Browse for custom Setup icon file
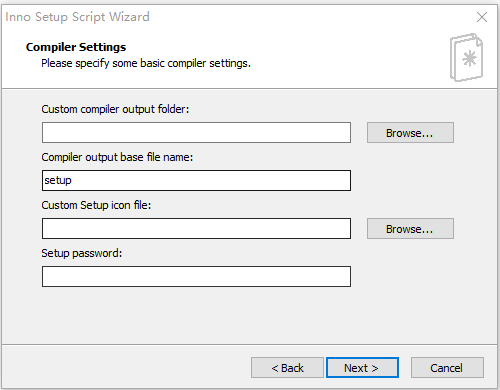This screenshot has width=500, height=390. (410, 228)
